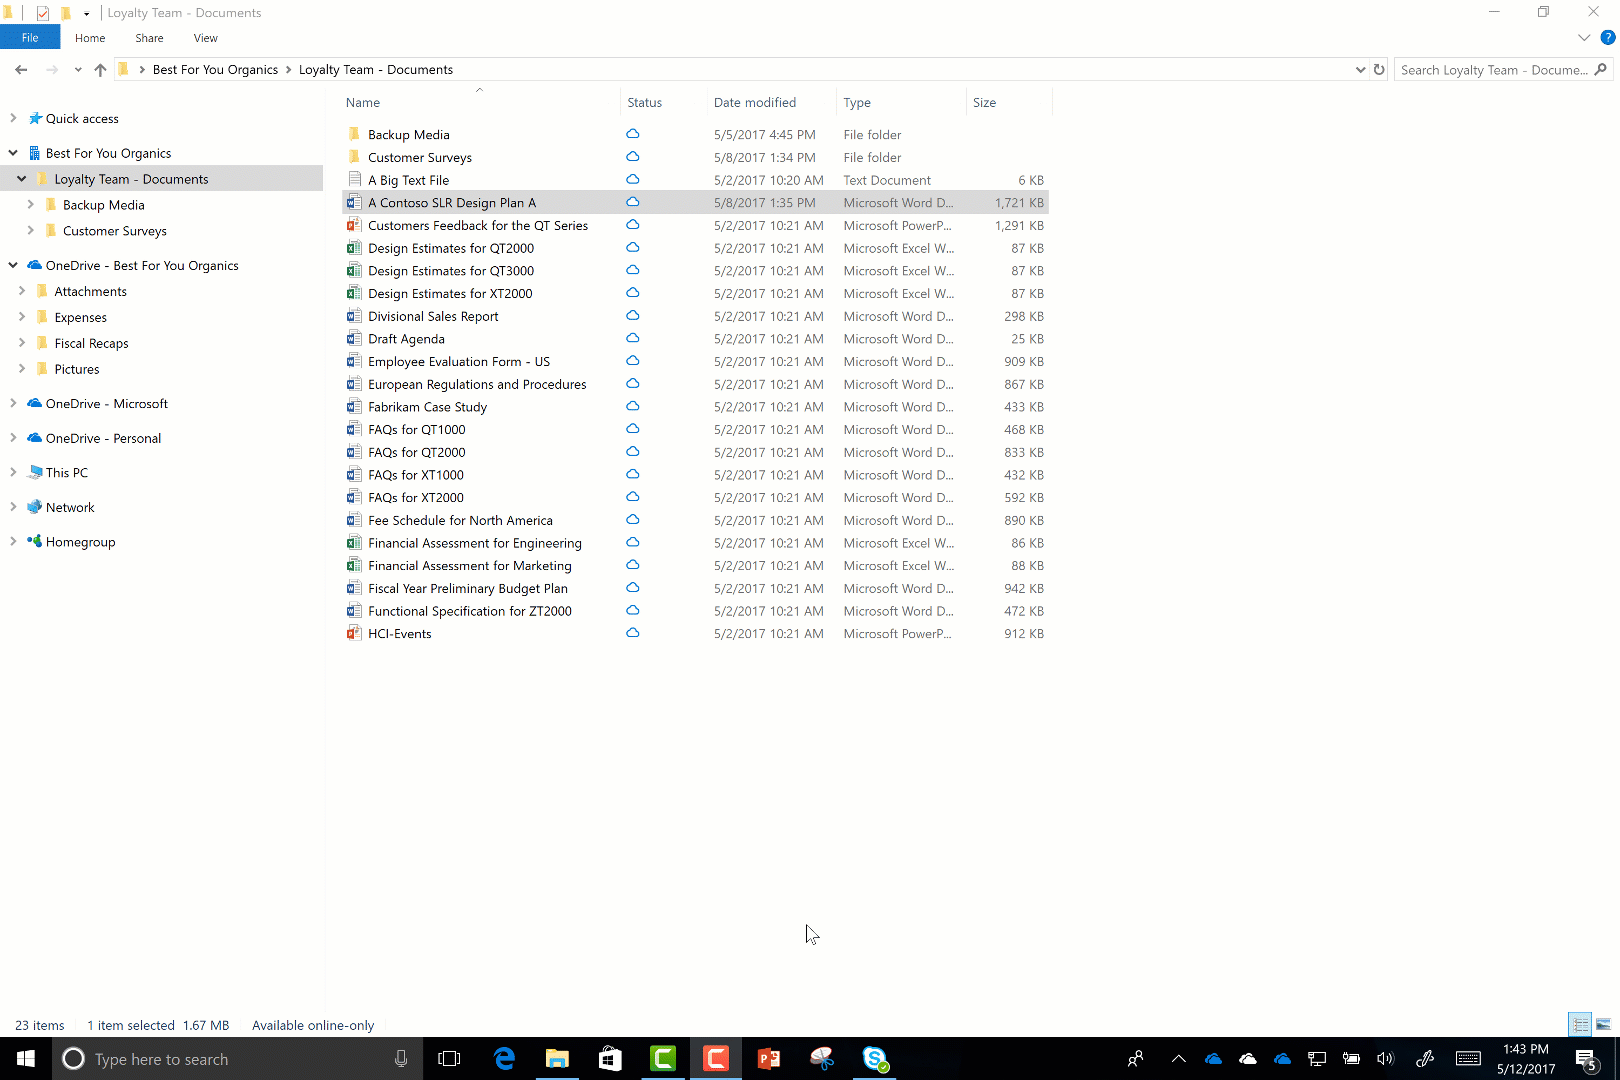
Task: Select Design Estimates for QT2000 Excel icon
Action: pos(354,248)
